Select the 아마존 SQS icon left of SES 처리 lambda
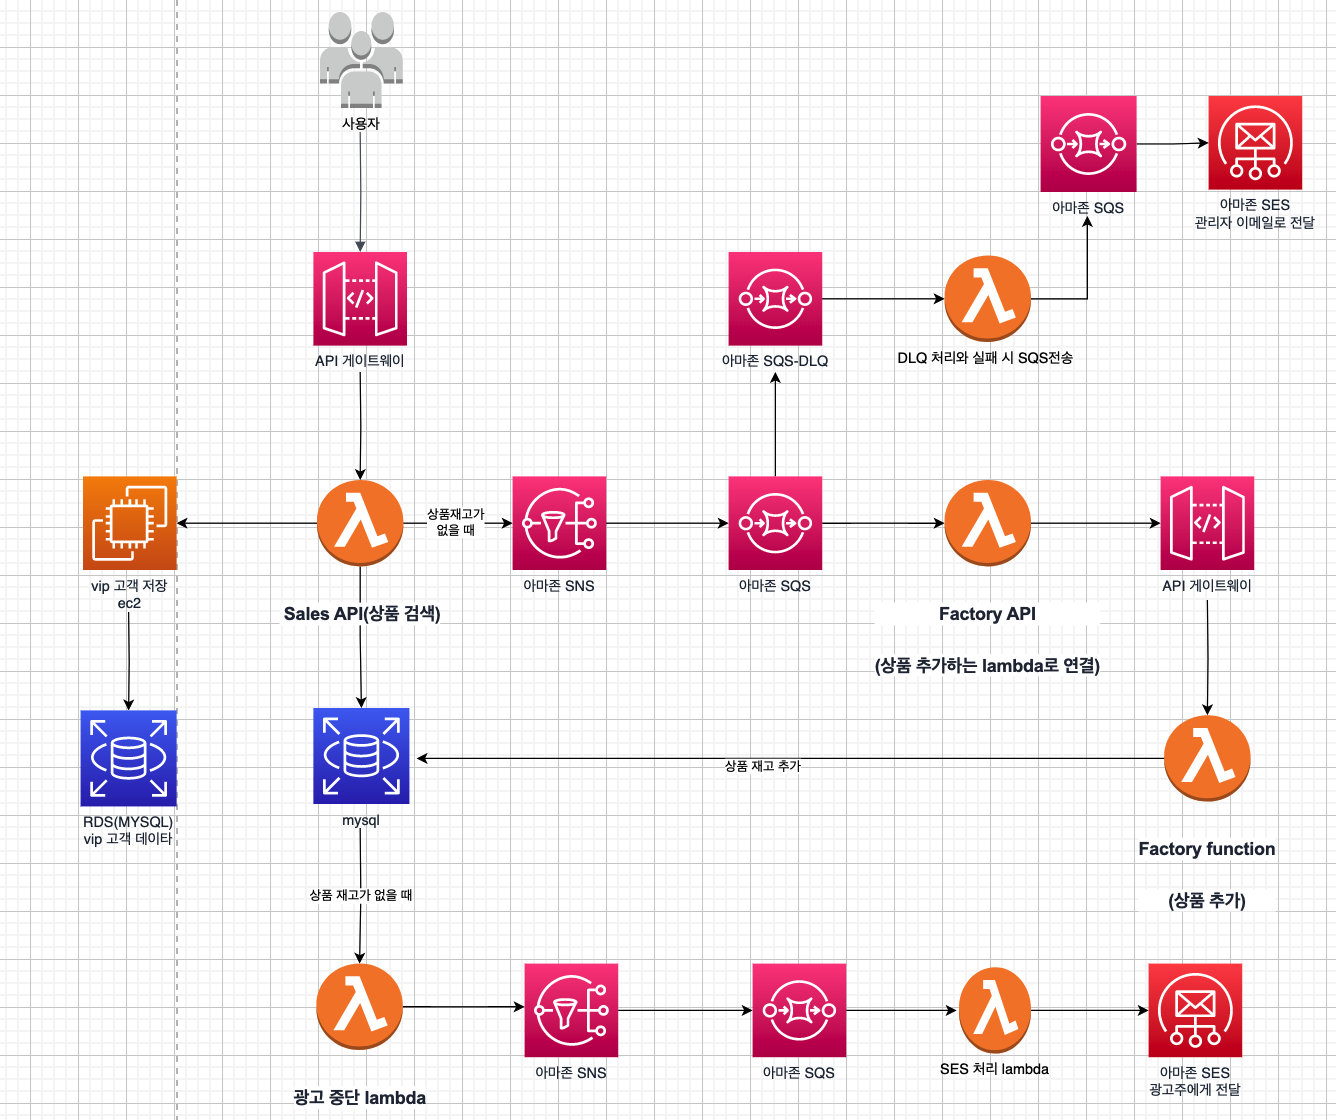Screen dimensions: 1336x1120 tap(799, 1010)
